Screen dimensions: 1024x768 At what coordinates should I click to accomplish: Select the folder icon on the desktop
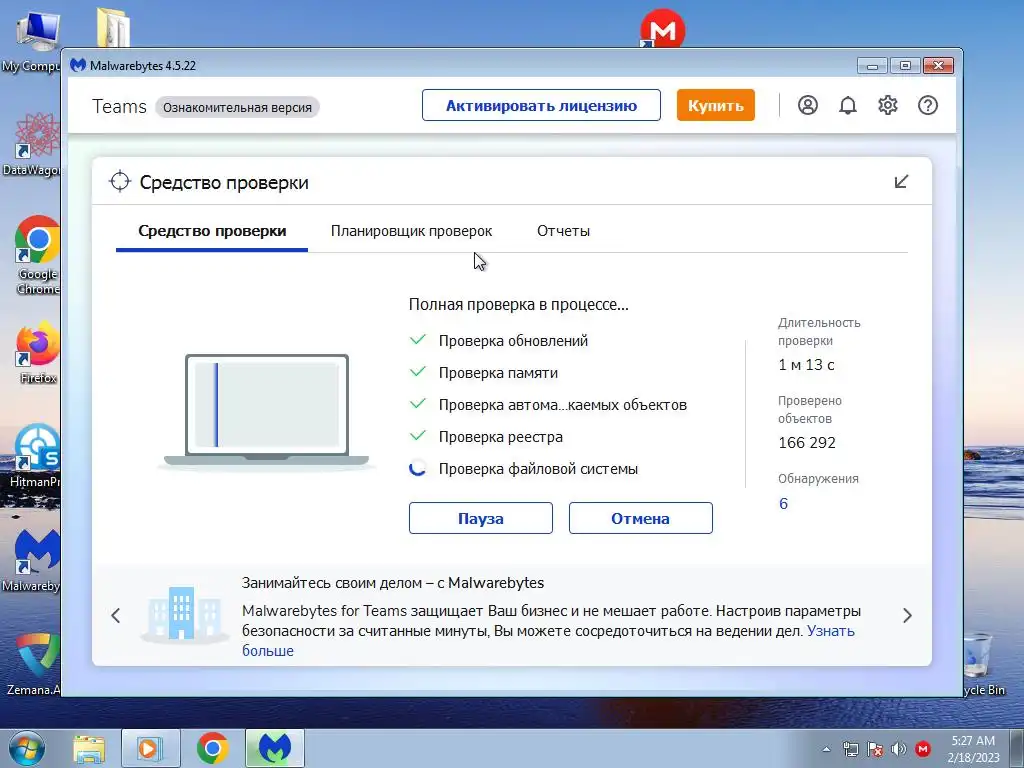point(112,27)
